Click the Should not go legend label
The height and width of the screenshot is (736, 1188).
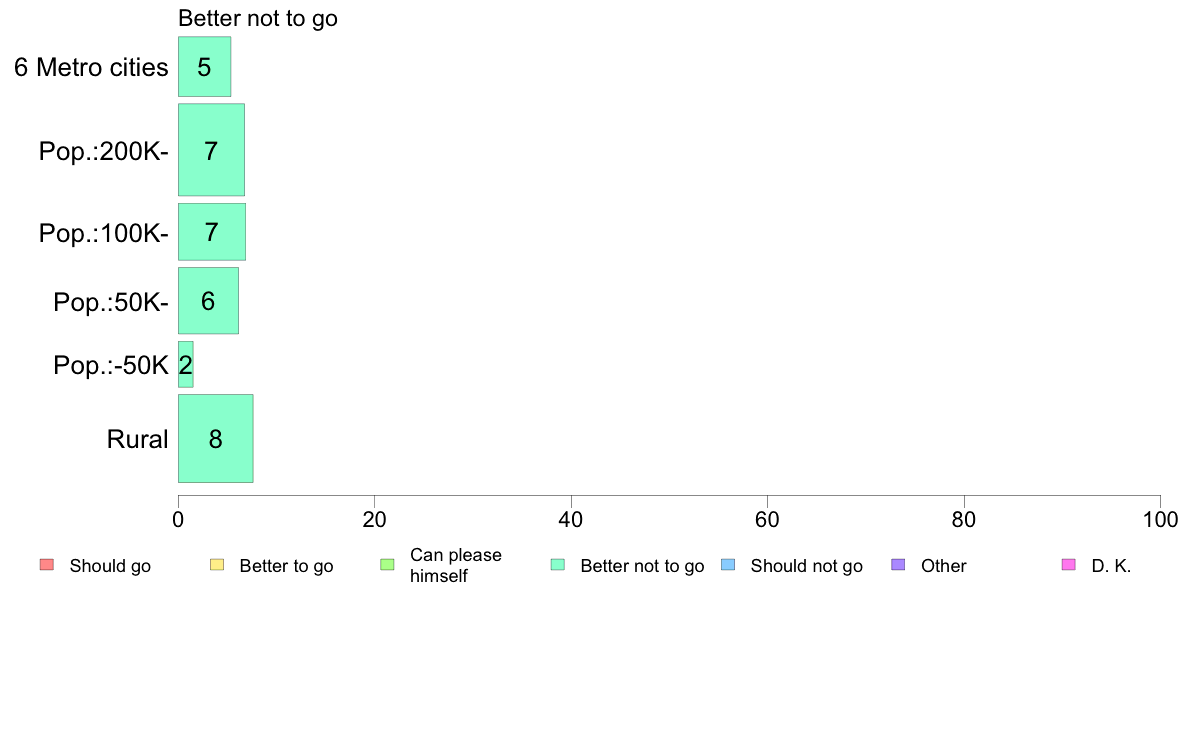(x=806, y=566)
